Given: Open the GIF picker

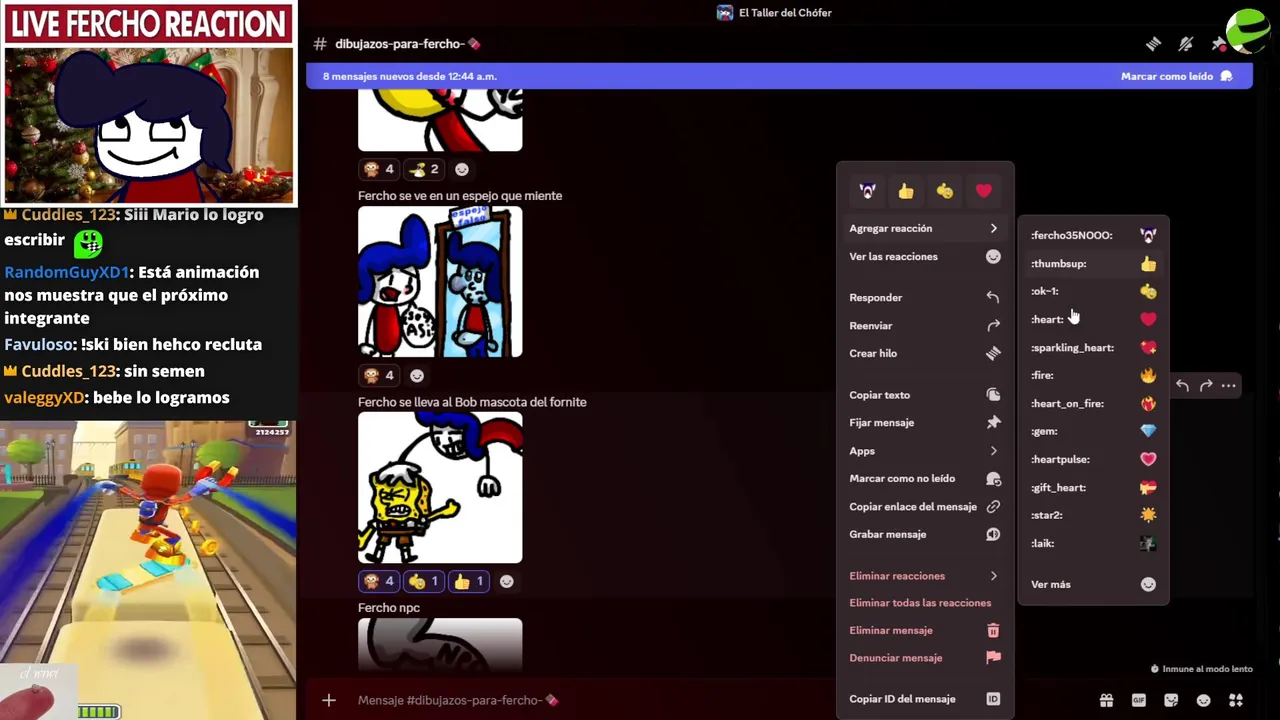Looking at the screenshot, I should click(x=1138, y=700).
